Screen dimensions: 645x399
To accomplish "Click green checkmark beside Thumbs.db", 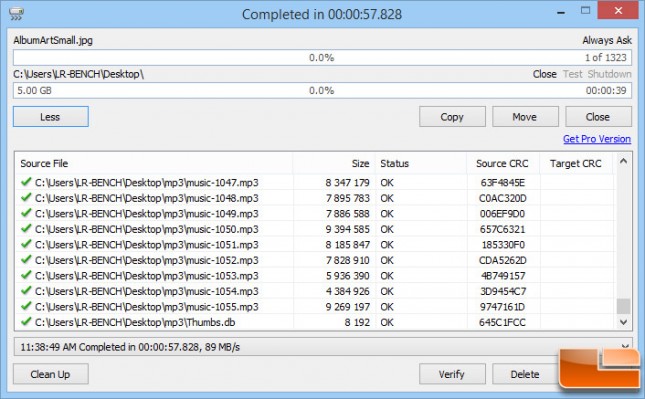I will [x=26, y=321].
